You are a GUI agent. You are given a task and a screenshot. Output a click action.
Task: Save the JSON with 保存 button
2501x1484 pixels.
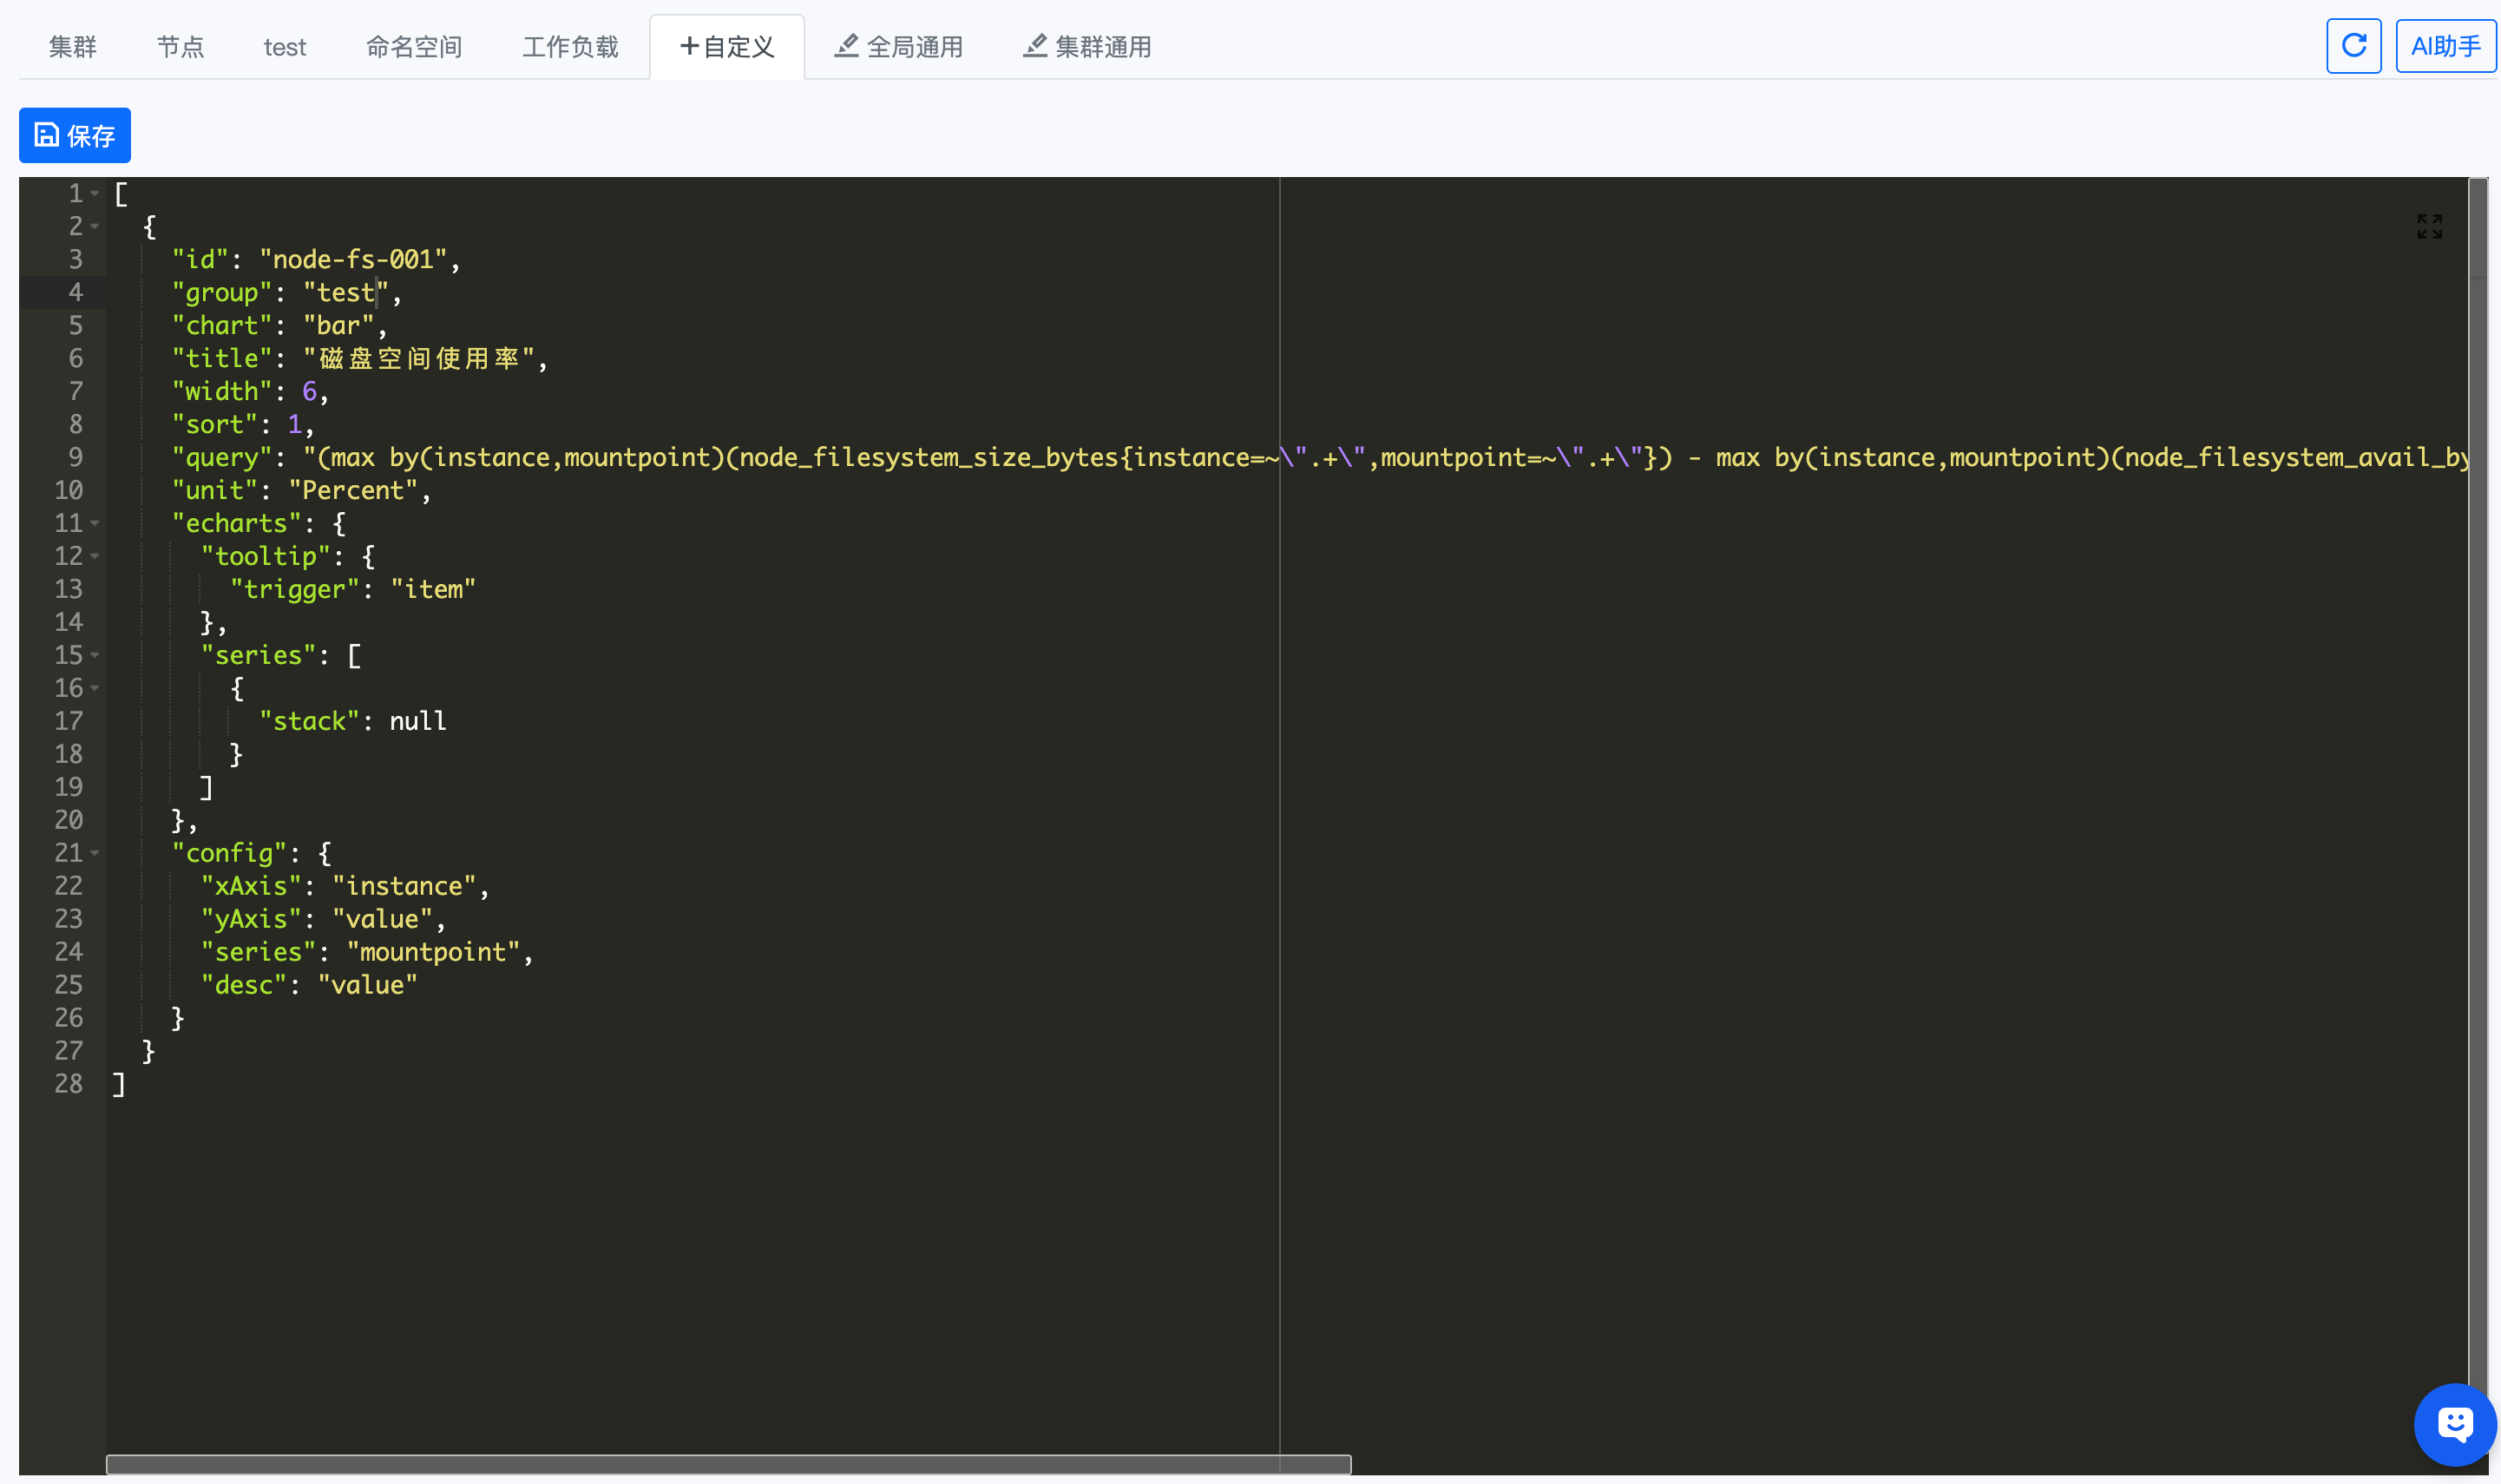pyautogui.click(x=75, y=135)
